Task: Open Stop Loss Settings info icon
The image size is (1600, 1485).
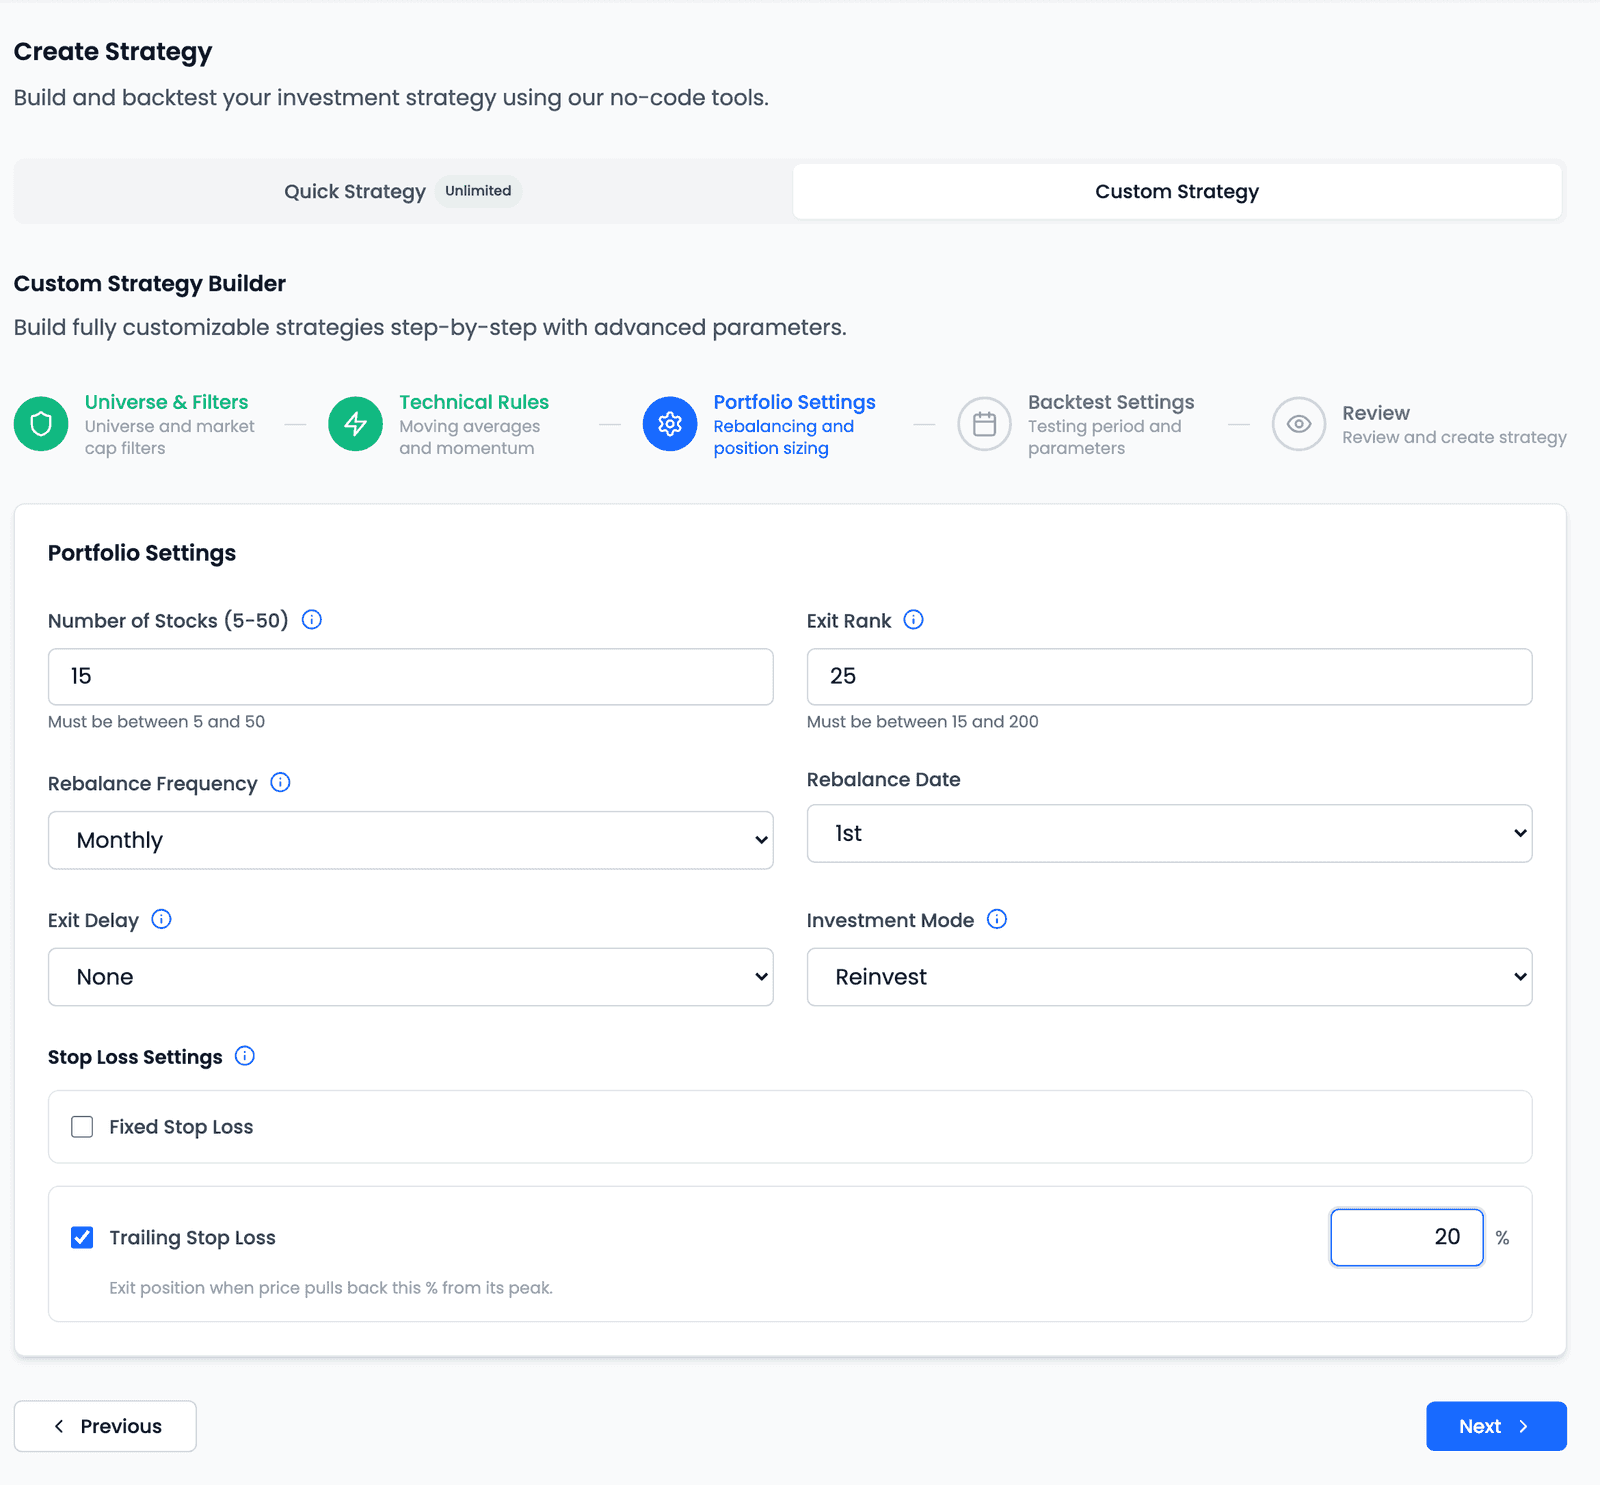Action: (245, 1057)
